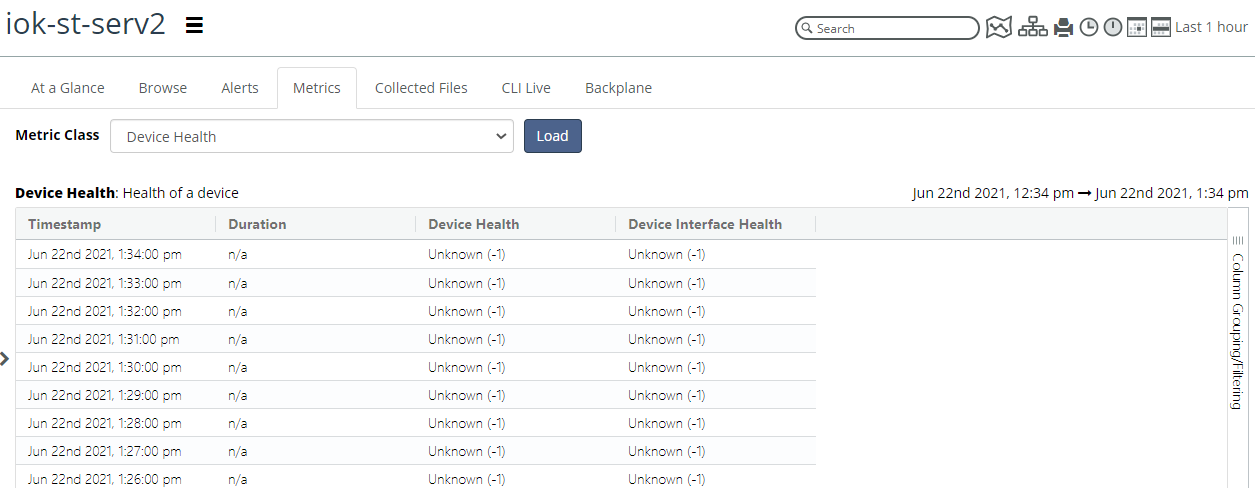Sort by the Timestamp column header

click(x=65, y=224)
